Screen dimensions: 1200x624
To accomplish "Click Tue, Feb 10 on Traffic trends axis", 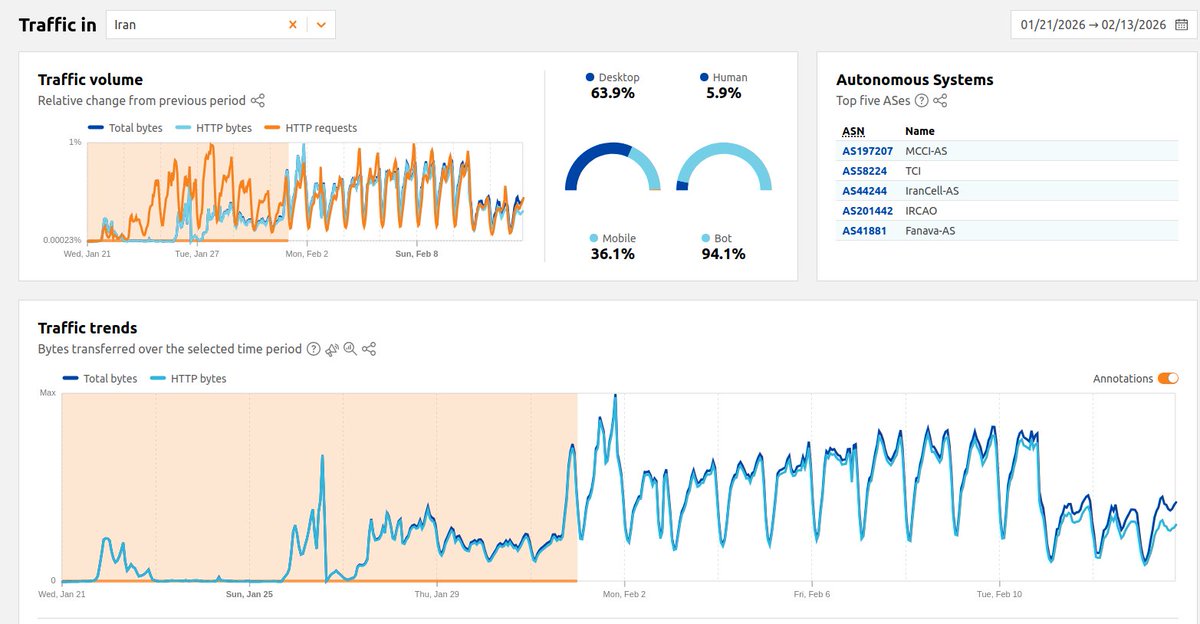I will tap(999, 594).
